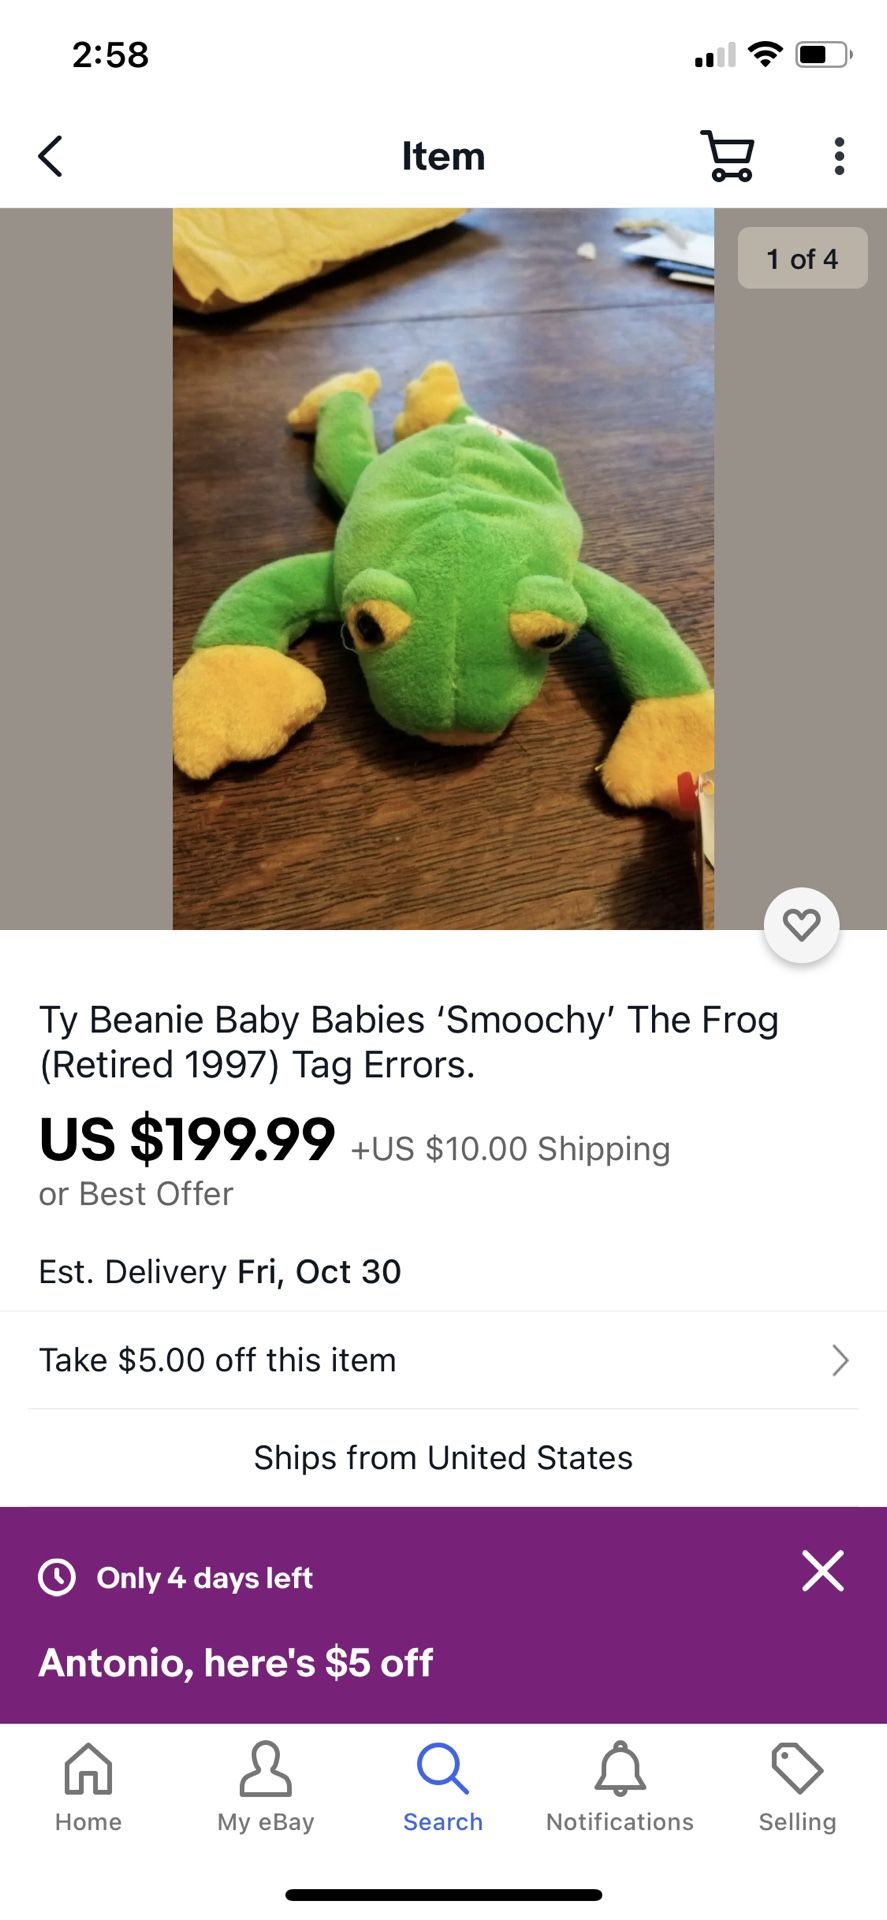Tap the Take $5.00 off this item row

tap(218, 1360)
